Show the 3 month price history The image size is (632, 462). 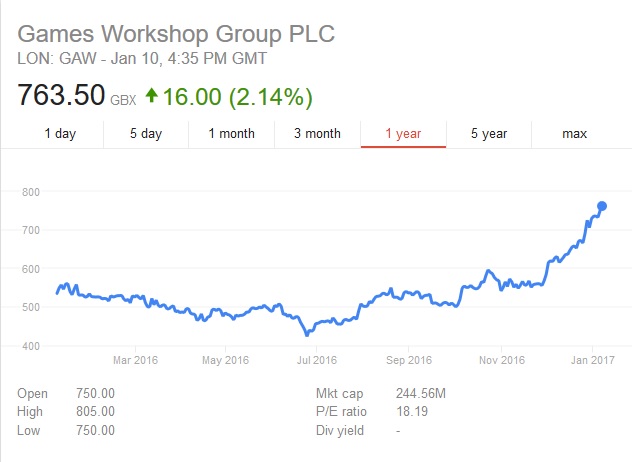click(x=317, y=133)
